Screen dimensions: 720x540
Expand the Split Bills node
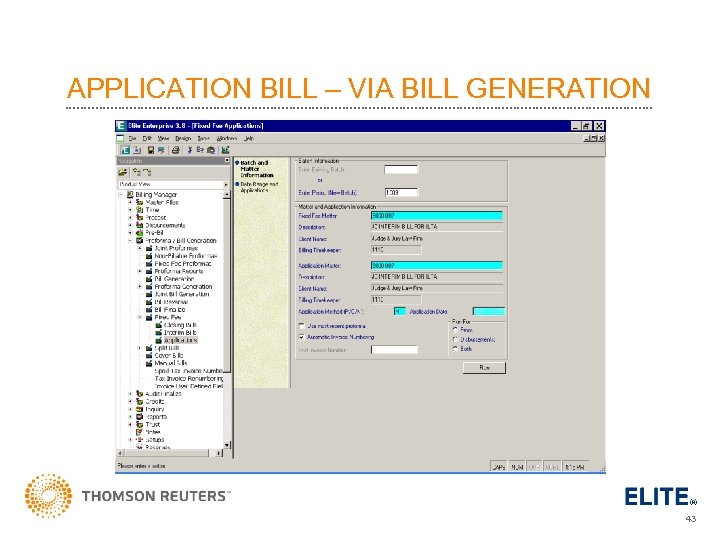coord(140,348)
